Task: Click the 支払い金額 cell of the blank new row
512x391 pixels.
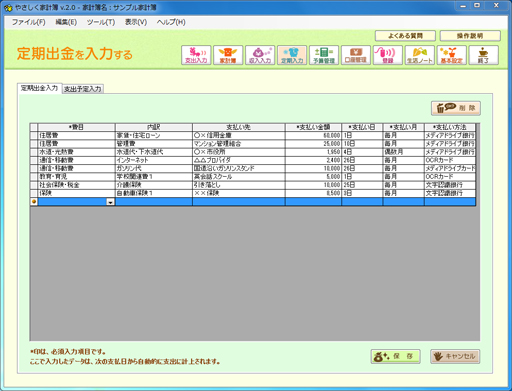Action: (x=313, y=202)
